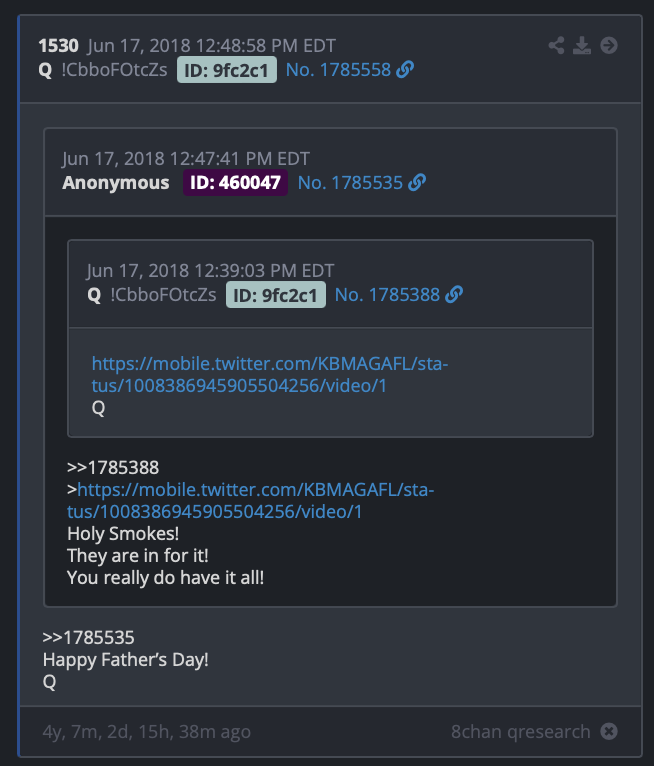Open the quoted KBMAGAFL twitter link in Anonymous reply
The height and width of the screenshot is (766, 654).
pyautogui.click(x=251, y=501)
